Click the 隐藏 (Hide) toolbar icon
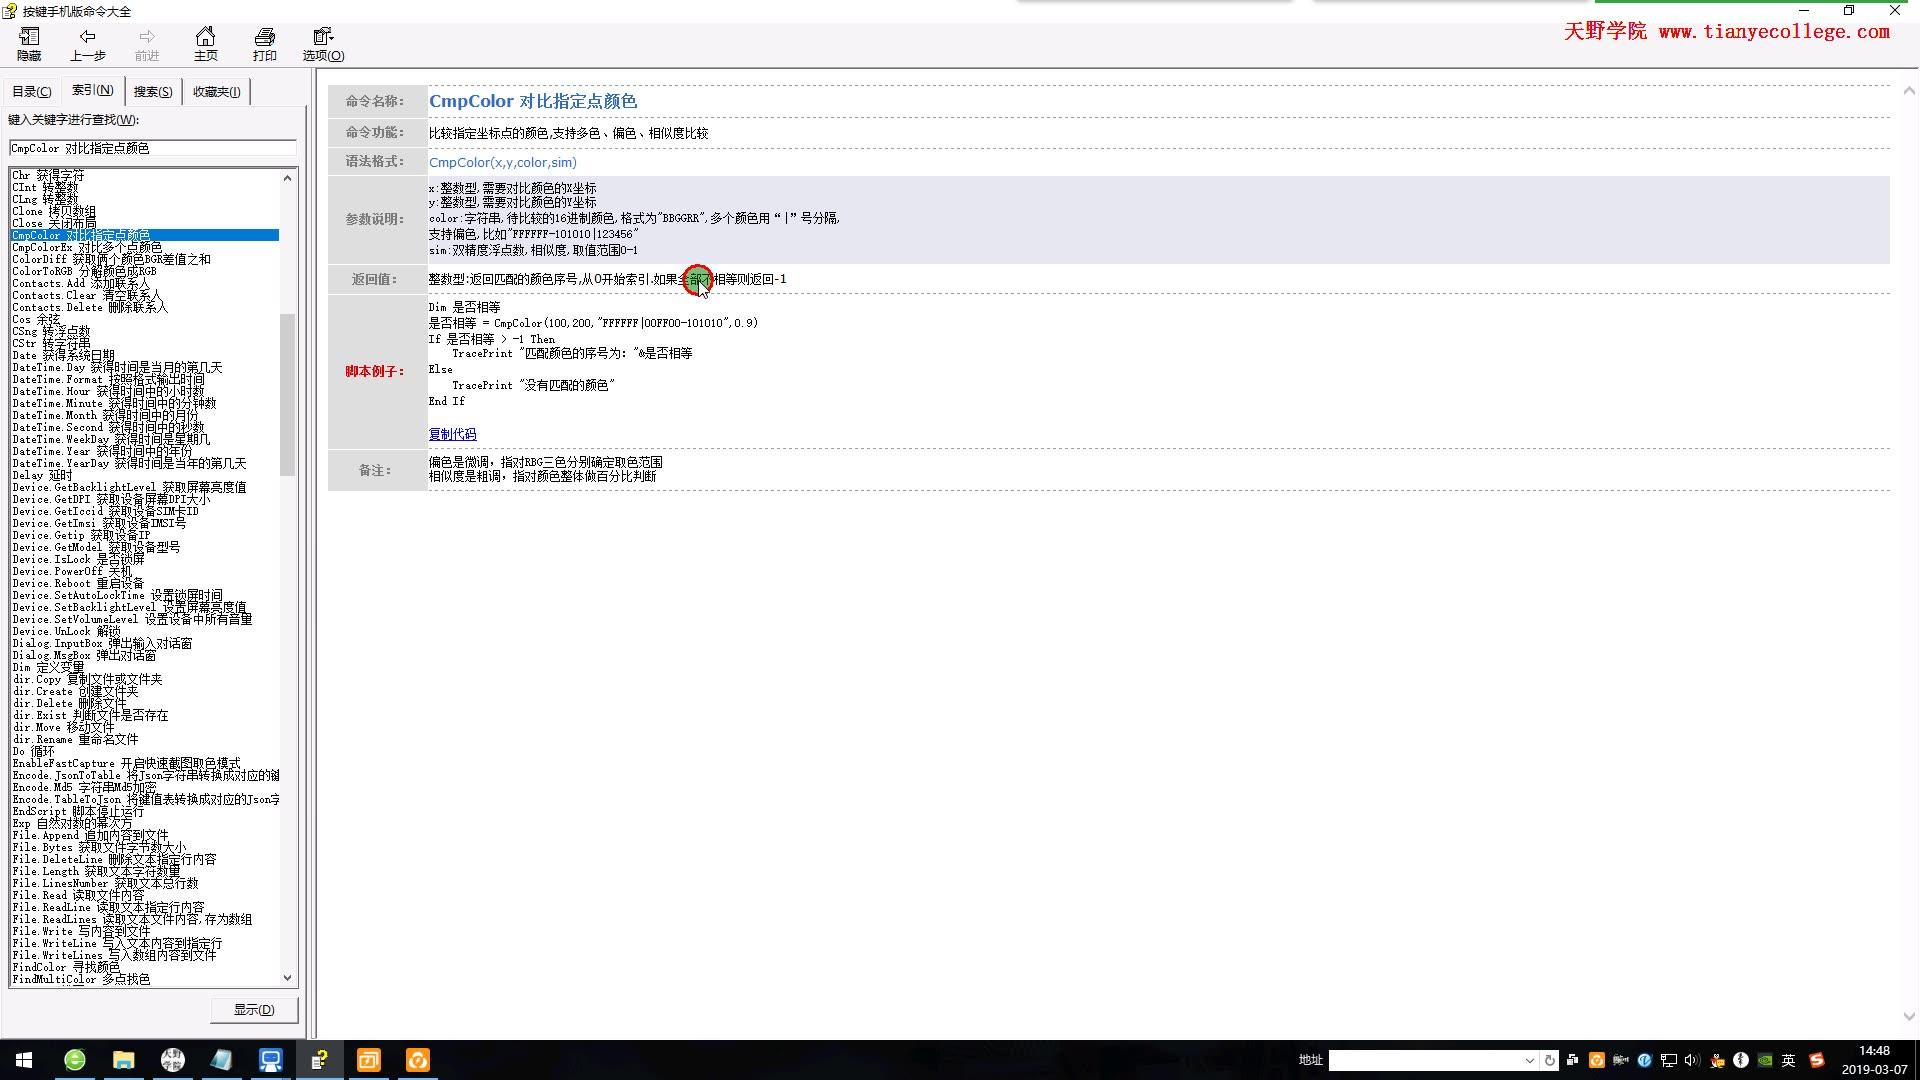 coord(29,44)
